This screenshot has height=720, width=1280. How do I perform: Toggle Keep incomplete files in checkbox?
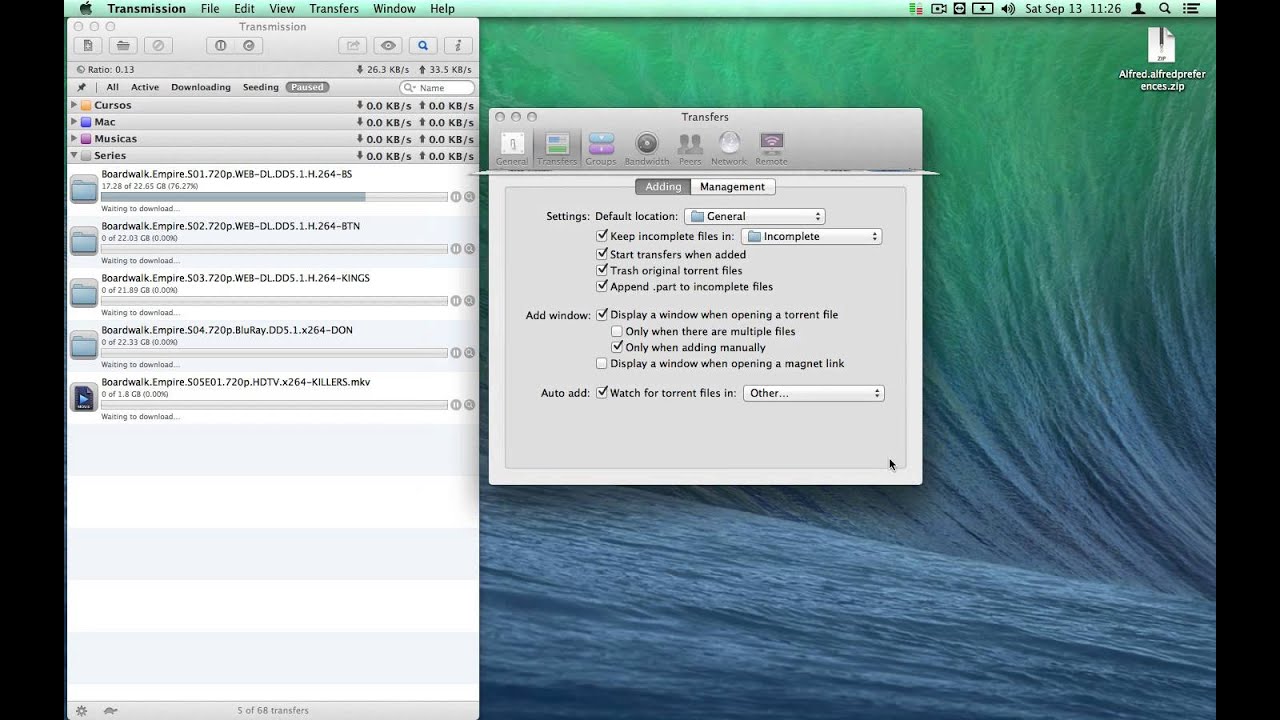tap(602, 236)
